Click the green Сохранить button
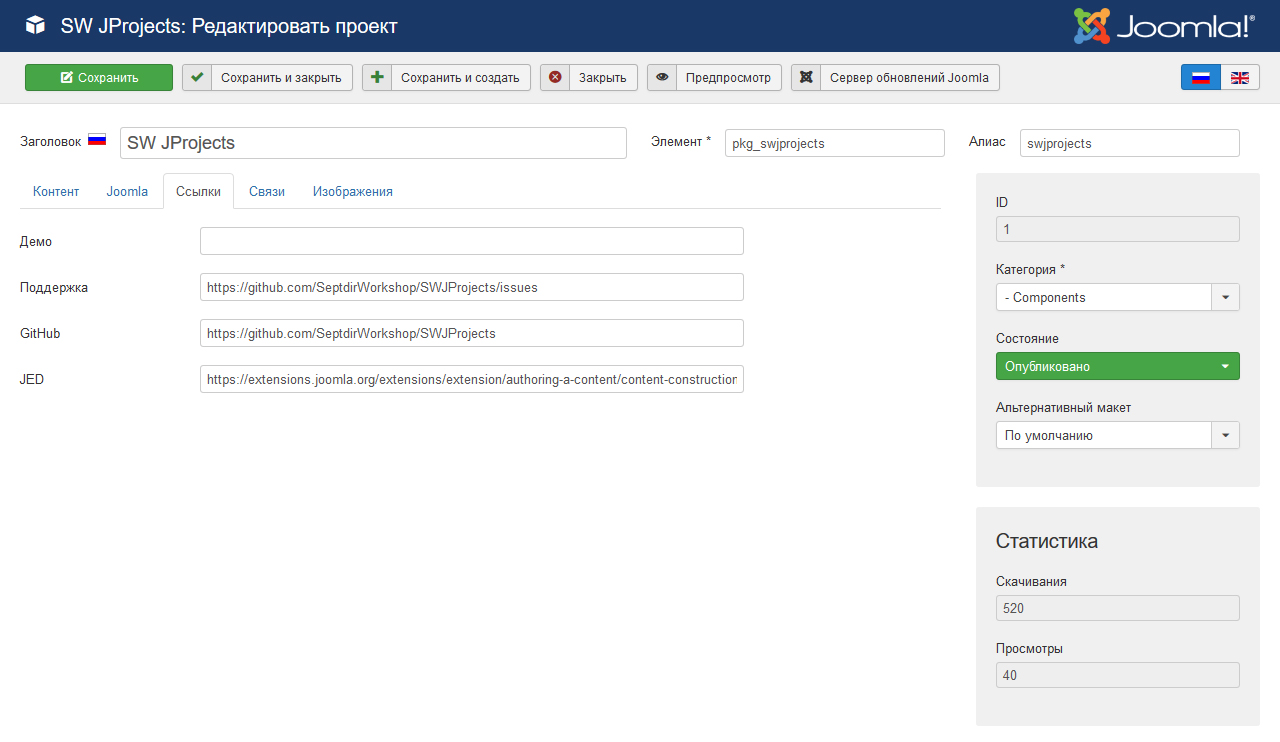Image resolution: width=1280 pixels, height=742 pixels. pos(99,78)
